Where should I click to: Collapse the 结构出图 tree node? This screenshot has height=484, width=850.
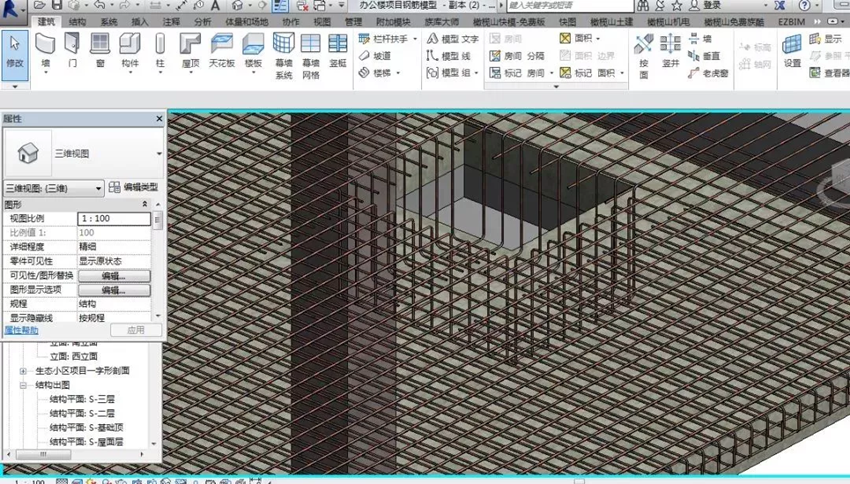(x=23, y=384)
